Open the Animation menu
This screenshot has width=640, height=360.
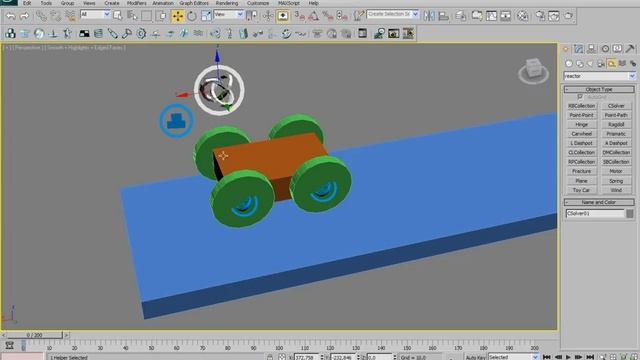click(163, 3)
